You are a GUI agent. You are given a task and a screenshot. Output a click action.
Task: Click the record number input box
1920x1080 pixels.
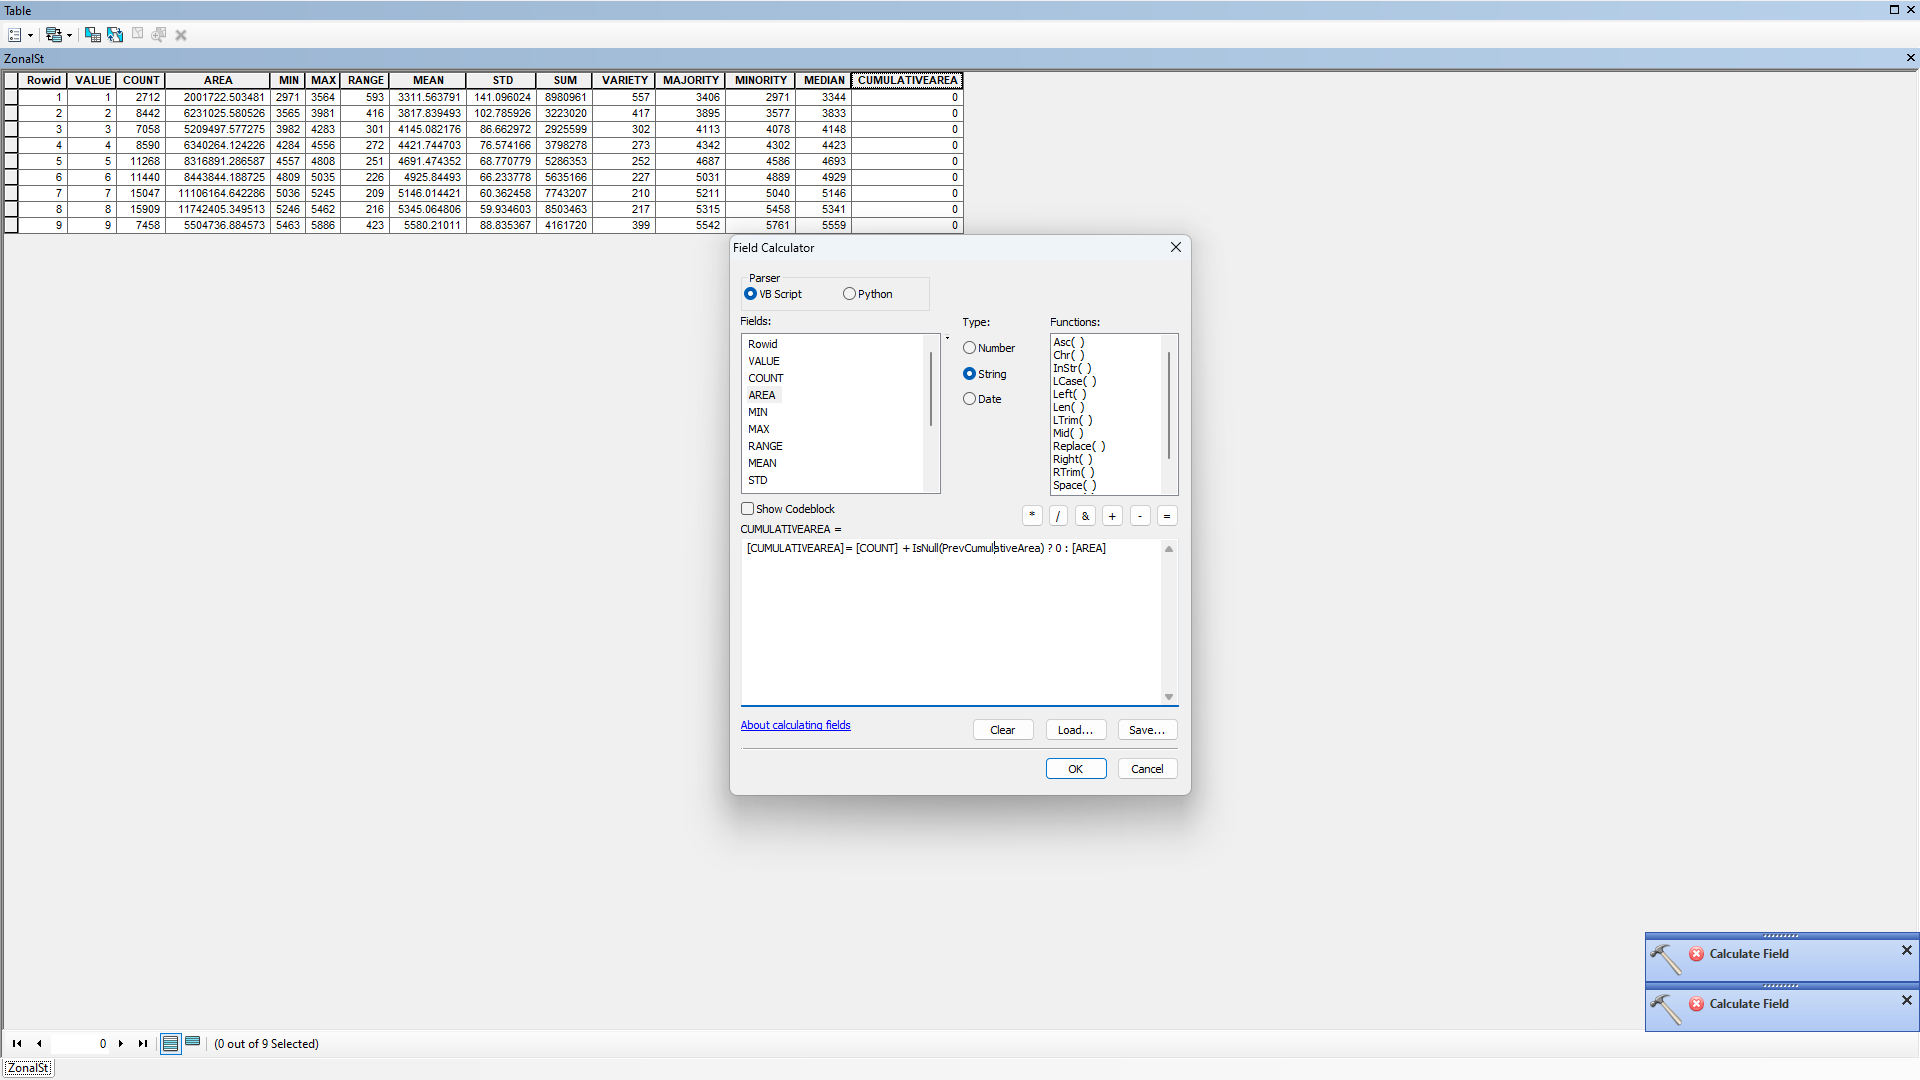(x=80, y=1043)
